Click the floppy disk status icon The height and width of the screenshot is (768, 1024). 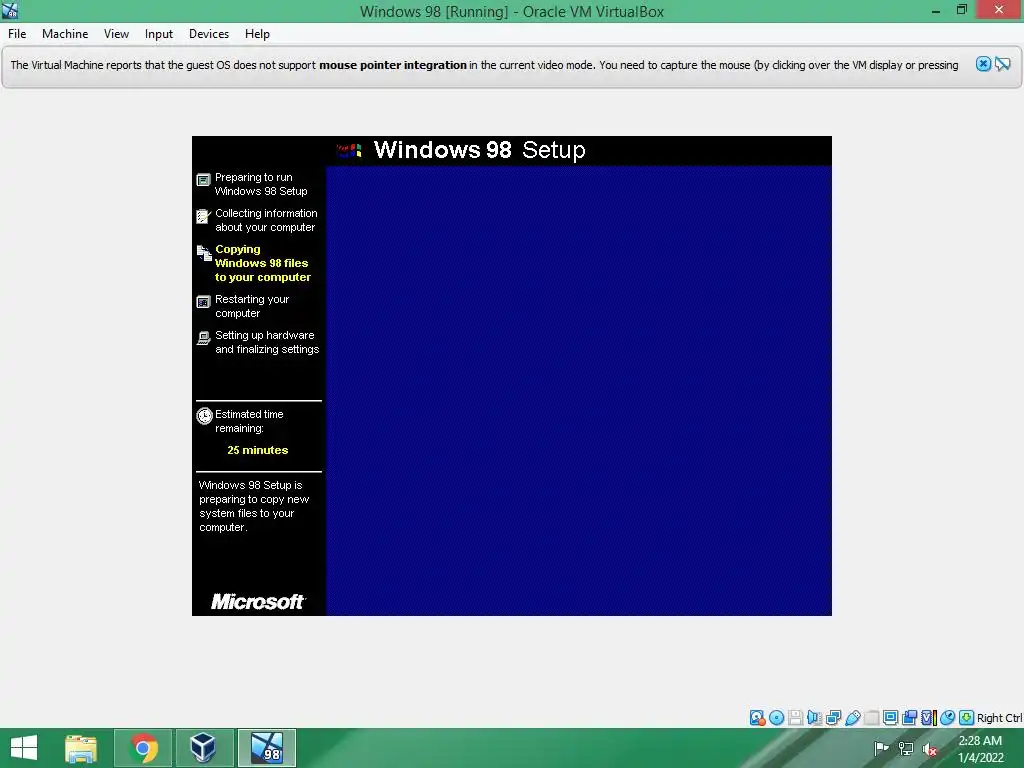pos(795,718)
